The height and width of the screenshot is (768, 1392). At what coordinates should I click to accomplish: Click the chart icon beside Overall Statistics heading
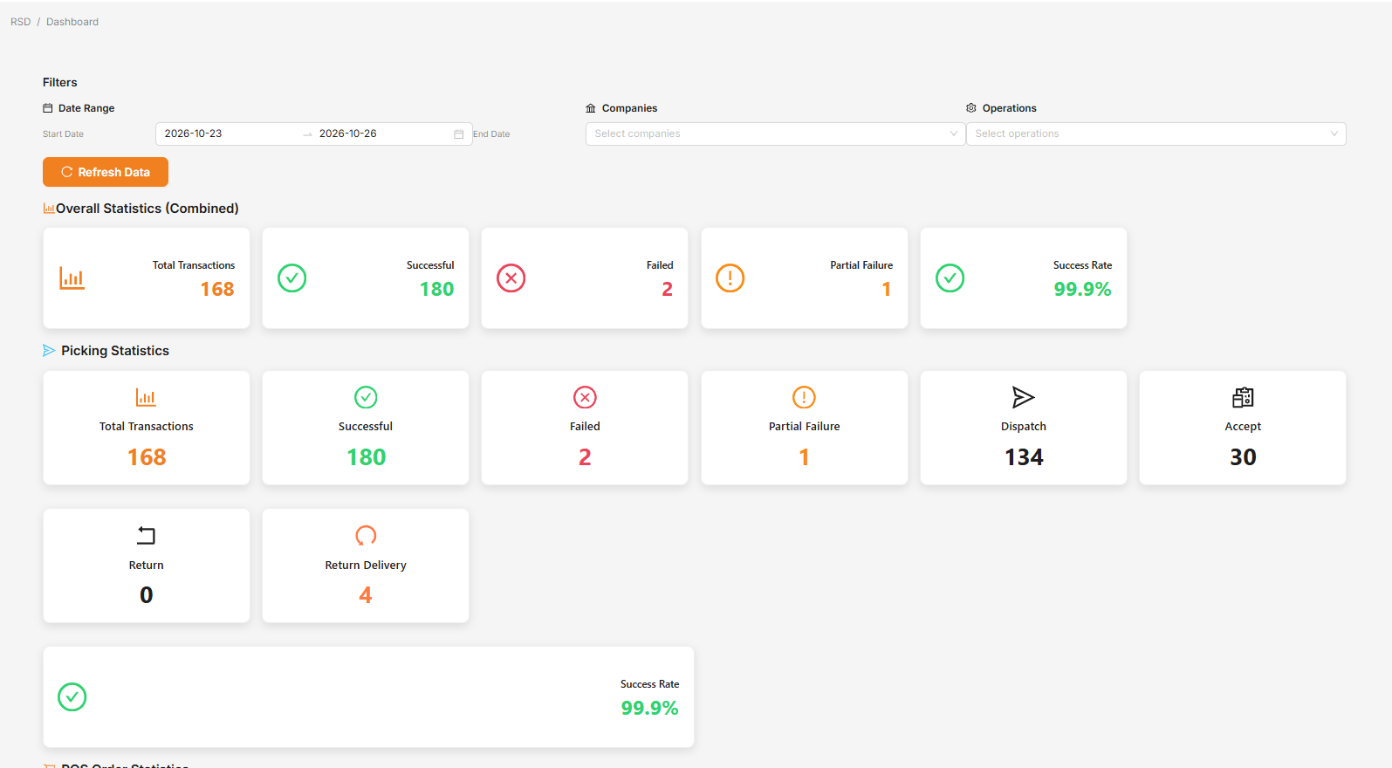coord(49,209)
